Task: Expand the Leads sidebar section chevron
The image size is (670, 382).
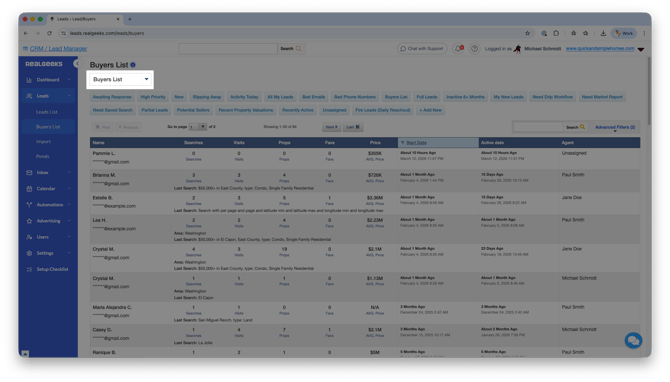Action: 69,96
